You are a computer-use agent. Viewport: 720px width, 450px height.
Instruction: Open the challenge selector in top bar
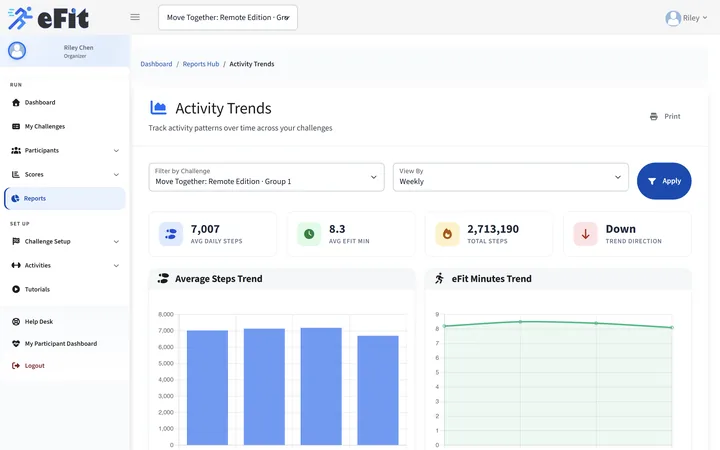[228, 17]
